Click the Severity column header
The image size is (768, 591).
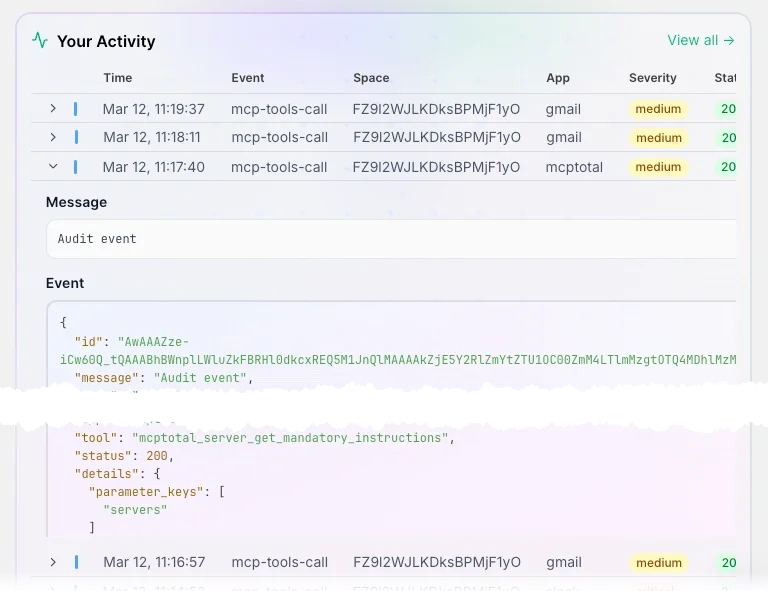(x=652, y=78)
